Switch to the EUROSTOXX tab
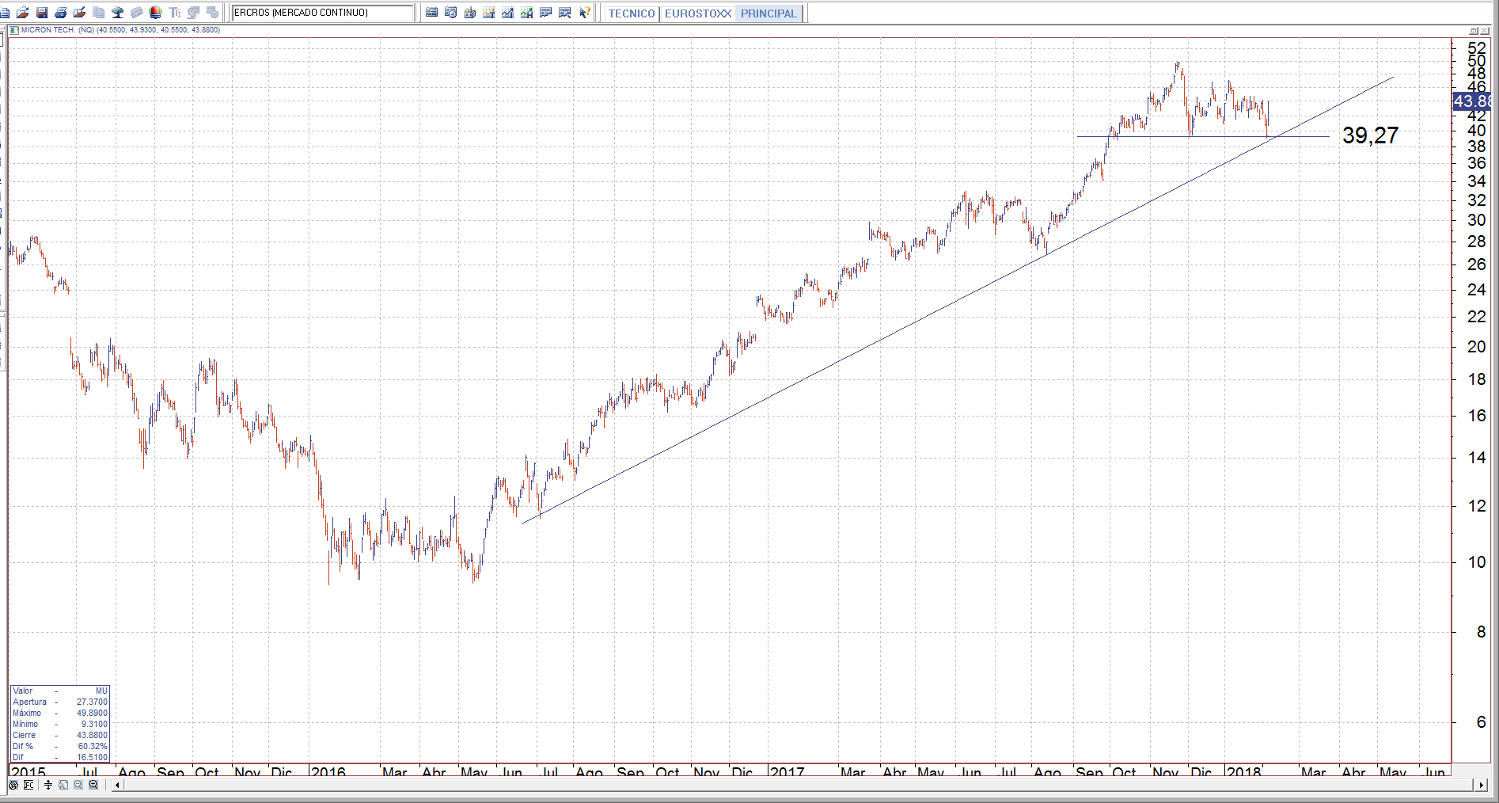 pyautogui.click(x=697, y=13)
